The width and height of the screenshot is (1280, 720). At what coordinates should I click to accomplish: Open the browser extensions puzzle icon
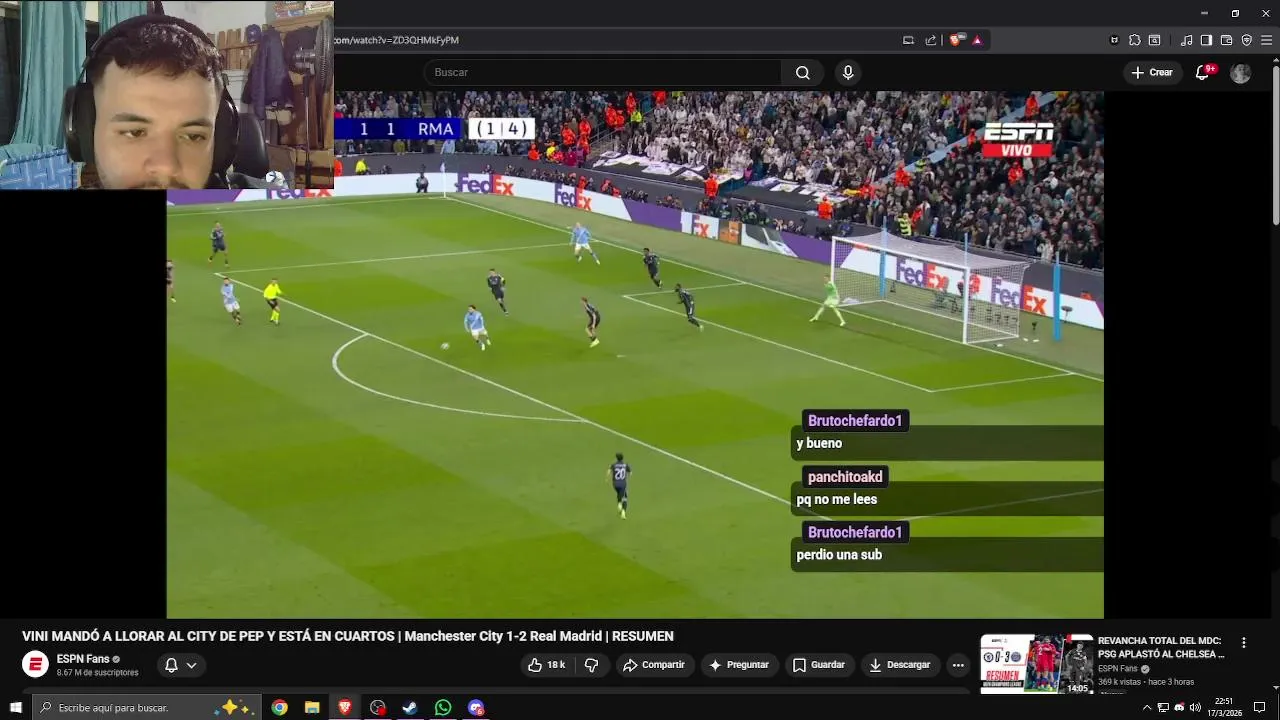click(1134, 40)
